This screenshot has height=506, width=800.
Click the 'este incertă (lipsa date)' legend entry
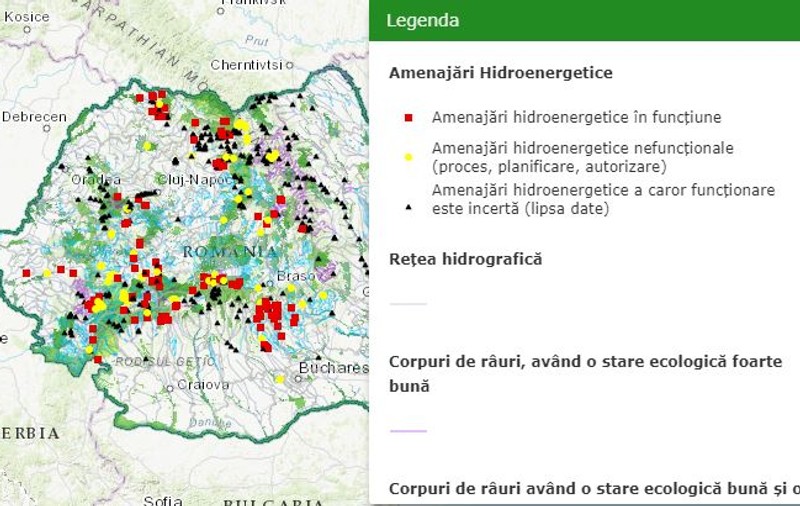pyautogui.click(x=520, y=209)
